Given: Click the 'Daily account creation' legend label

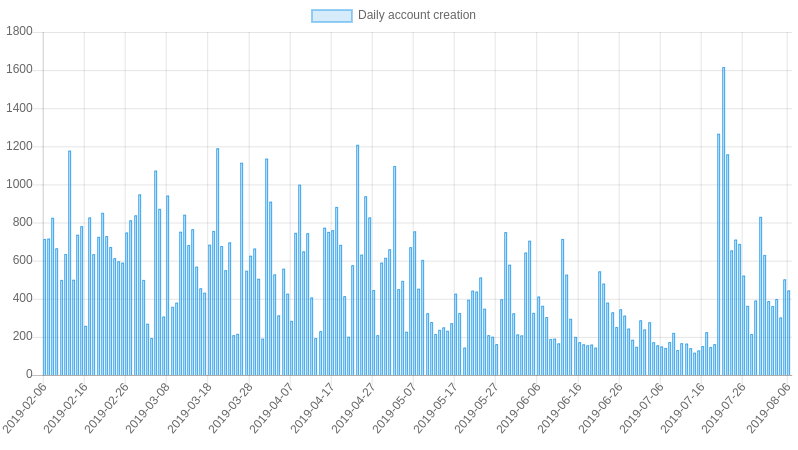Looking at the screenshot, I should point(417,15).
